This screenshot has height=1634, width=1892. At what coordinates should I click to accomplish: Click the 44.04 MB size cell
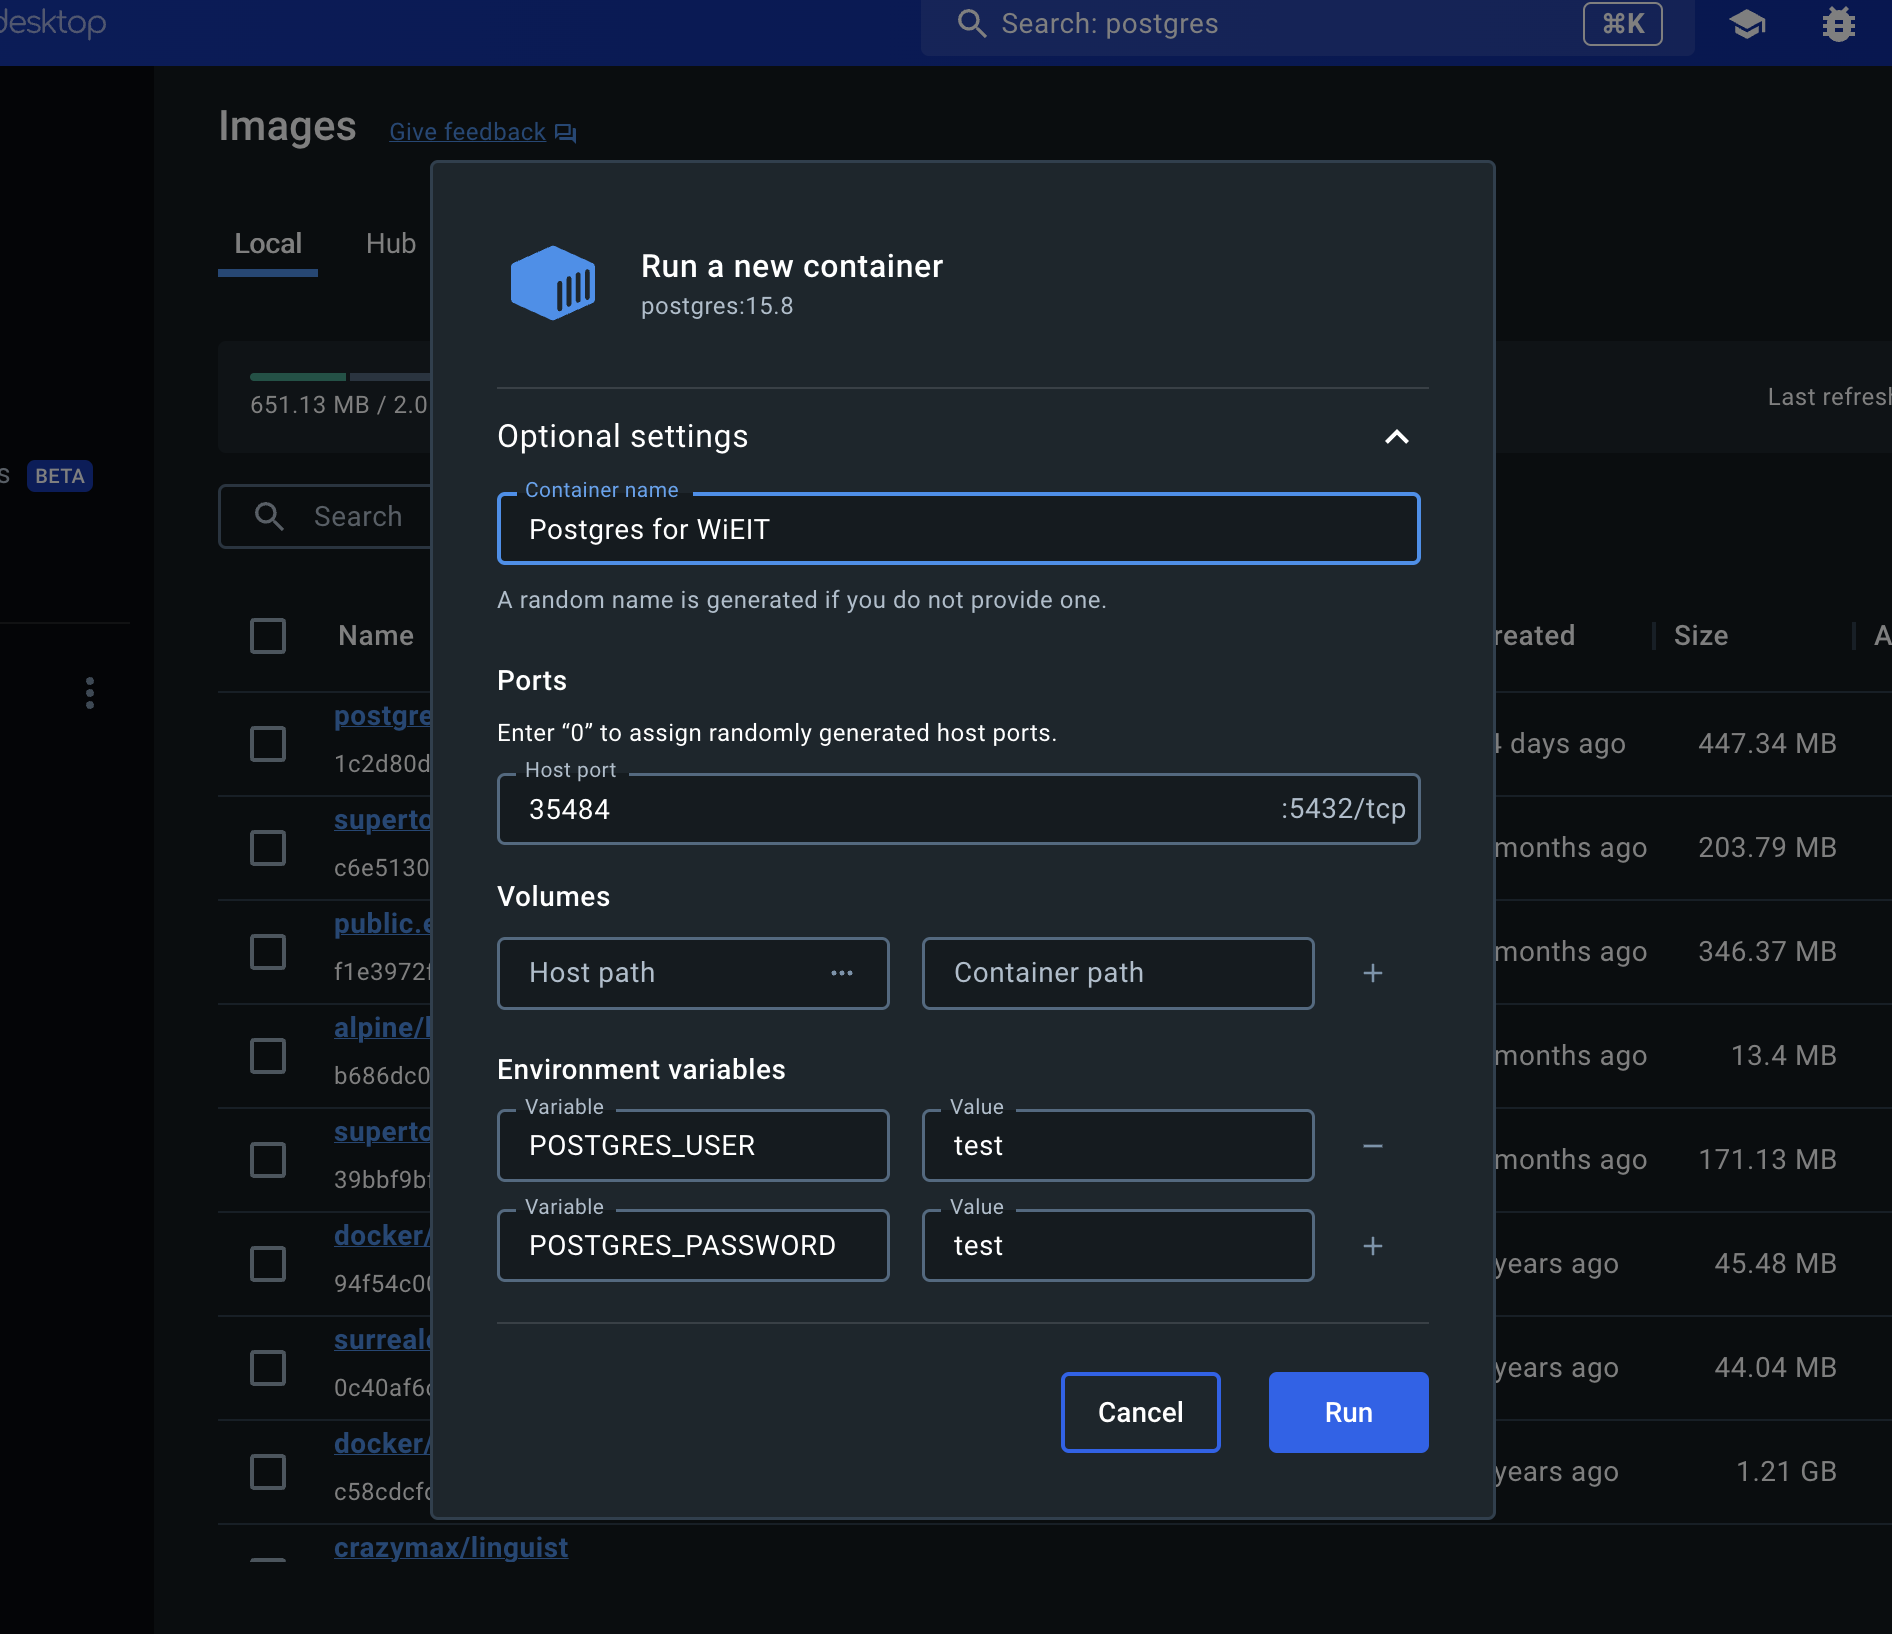click(x=1775, y=1368)
